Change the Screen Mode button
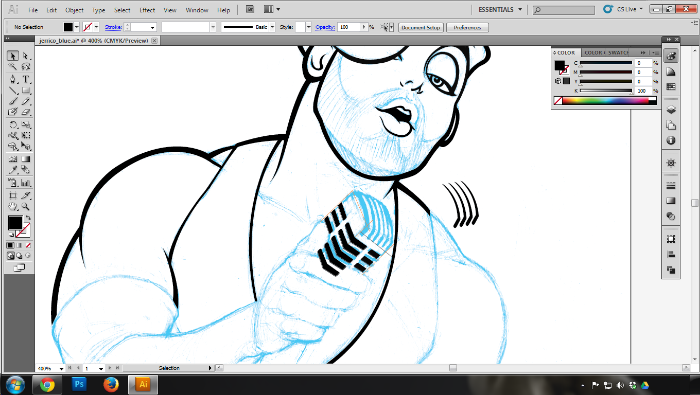Image resolution: width=700 pixels, height=395 pixels. [x=19, y=268]
